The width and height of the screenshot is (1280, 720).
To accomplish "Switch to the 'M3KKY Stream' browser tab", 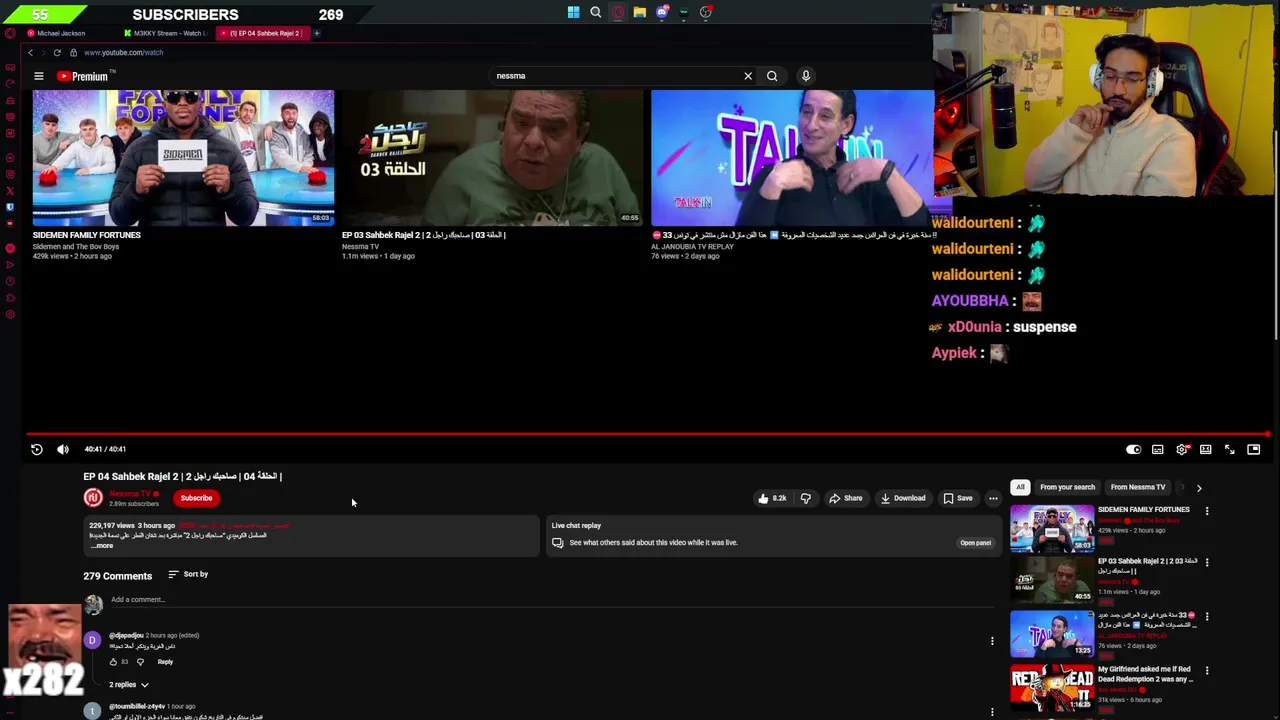I will 167,33.
